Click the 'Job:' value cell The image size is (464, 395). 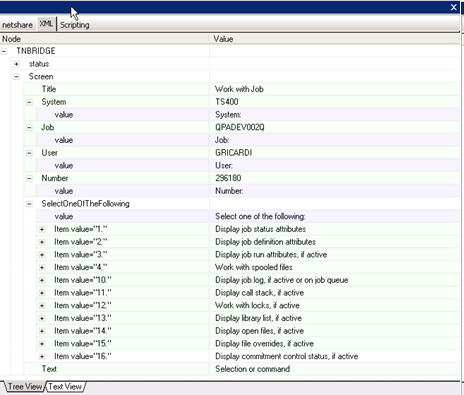coord(335,140)
